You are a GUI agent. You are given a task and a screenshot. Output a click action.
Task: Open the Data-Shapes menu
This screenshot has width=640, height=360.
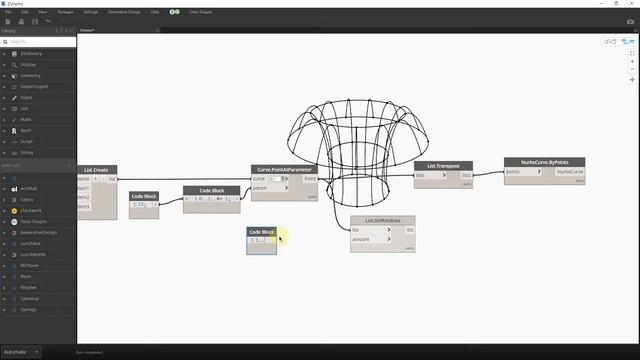click(201, 12)
